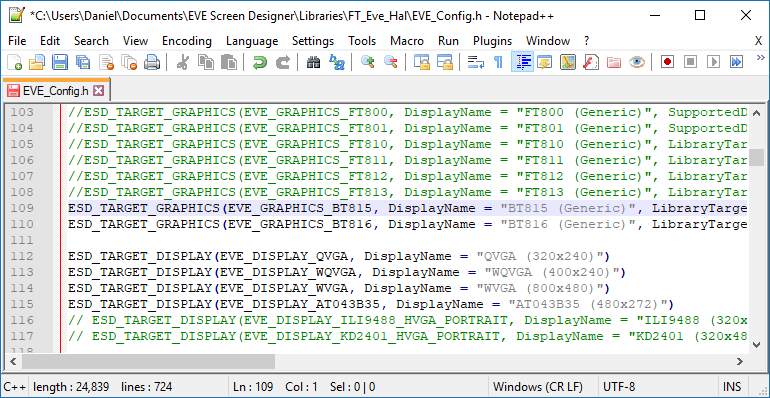Image resolution: width=770 pixels, height=398 pixels.
Task: Open the Search menu
Action: (91, 41)
